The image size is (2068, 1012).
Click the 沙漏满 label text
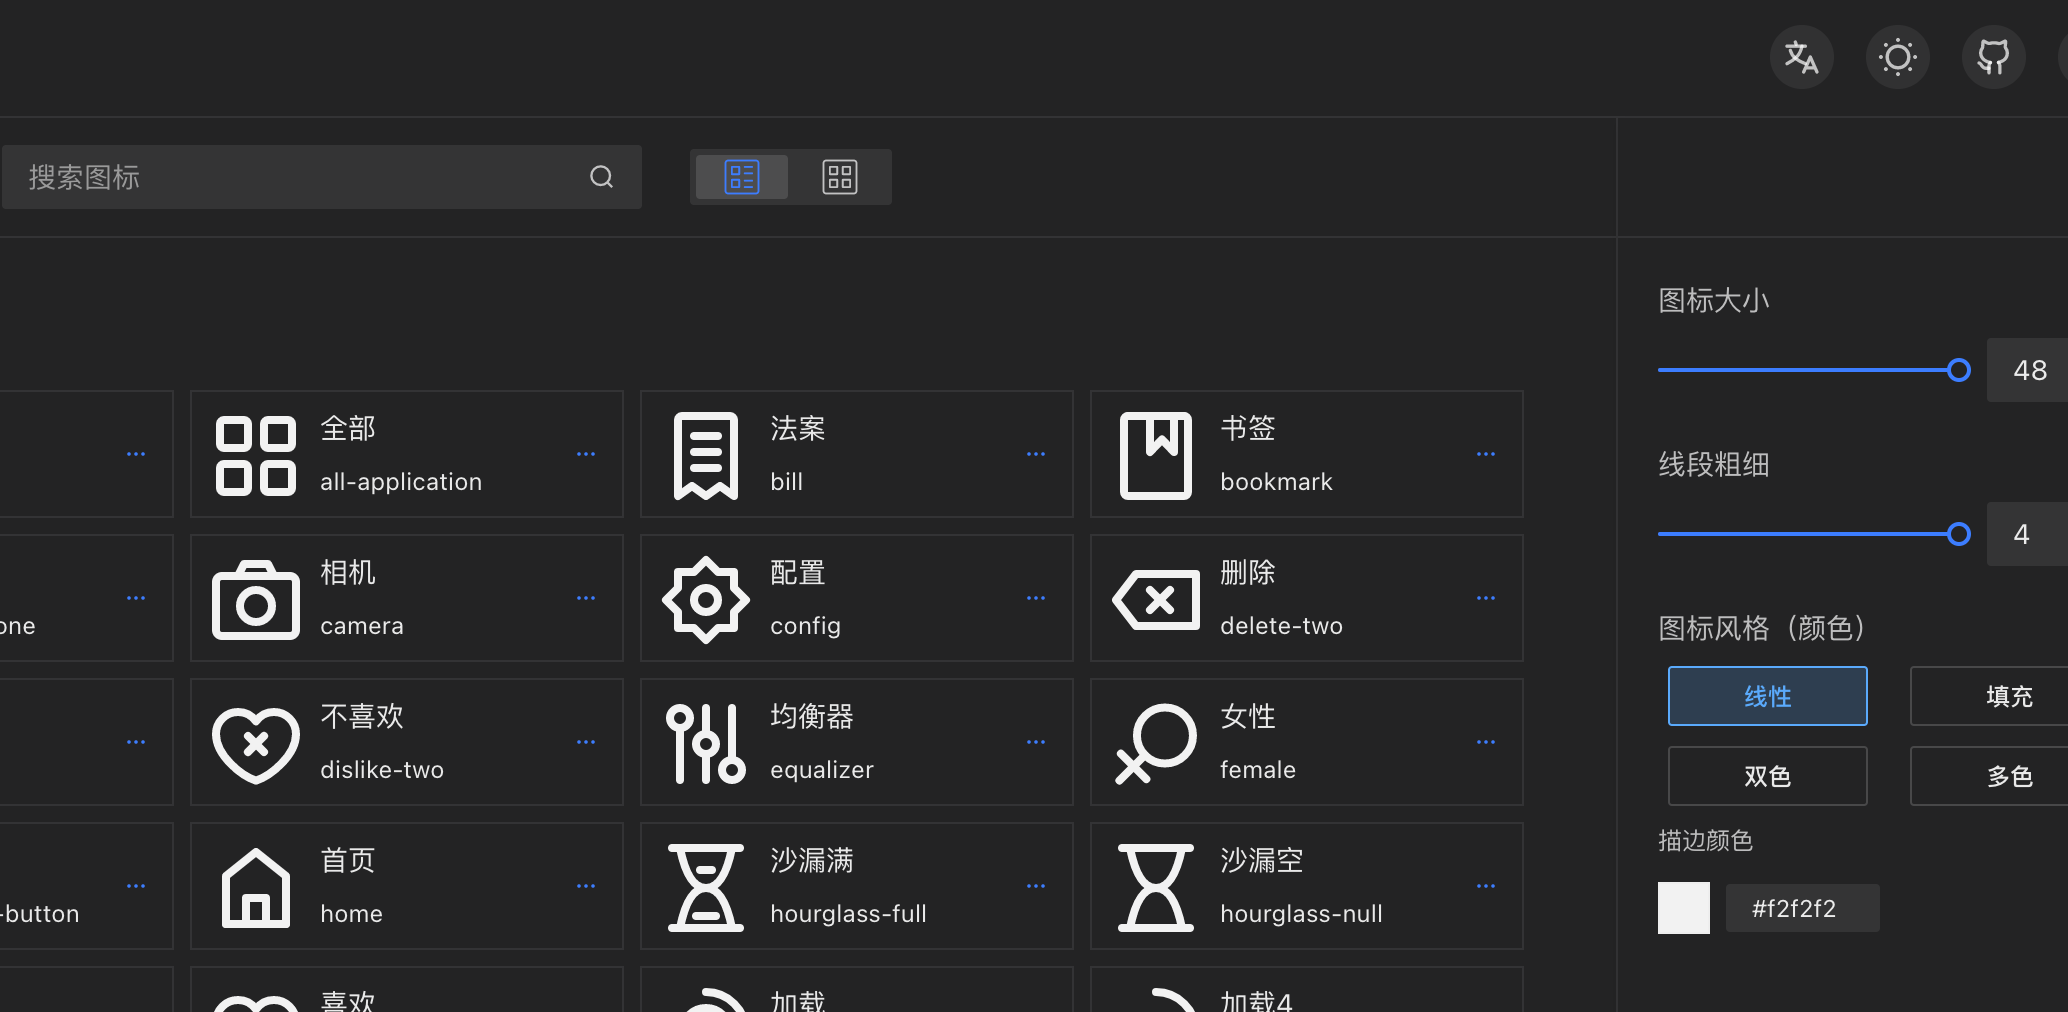click(812, 861)
